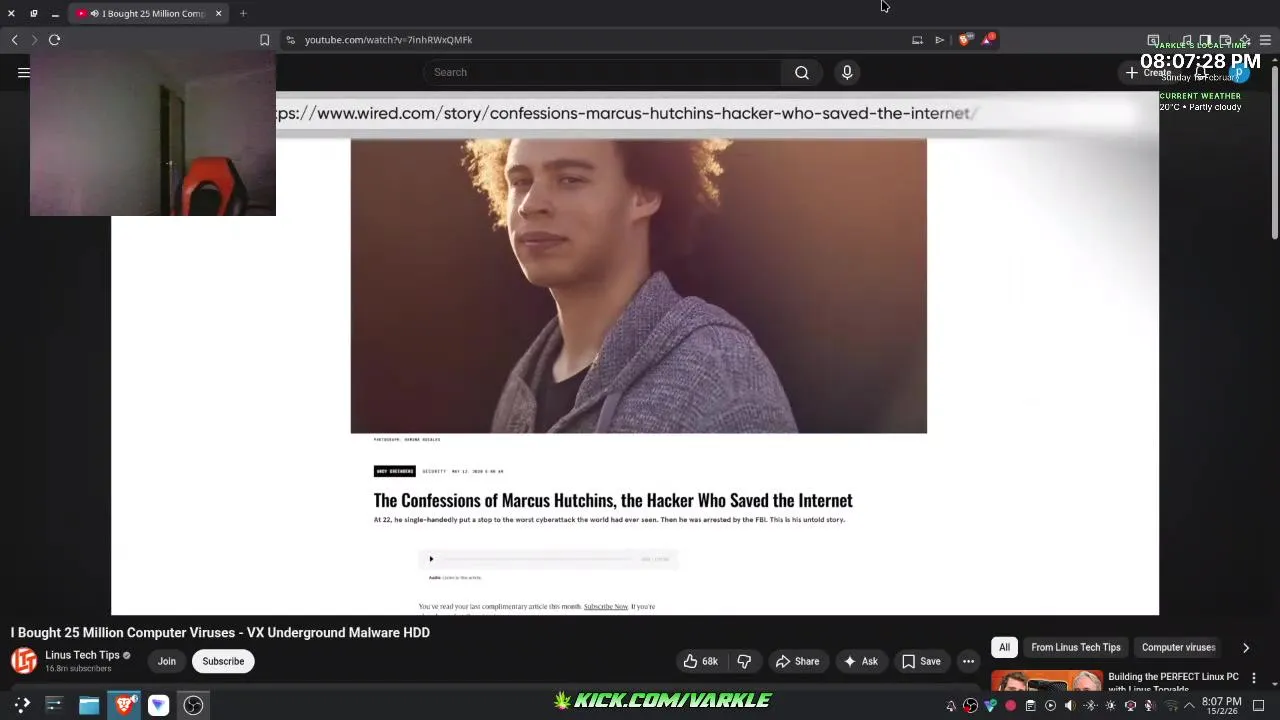The width and height of the screenshot is (1280, 720).
Task: Select the From Linus Tech Tips chip
Action: pyautogui.click(x=1076, y=647)
